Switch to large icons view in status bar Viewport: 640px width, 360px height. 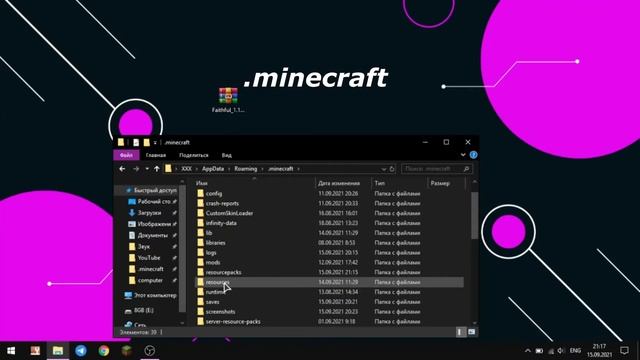click(x=471, y=332)
